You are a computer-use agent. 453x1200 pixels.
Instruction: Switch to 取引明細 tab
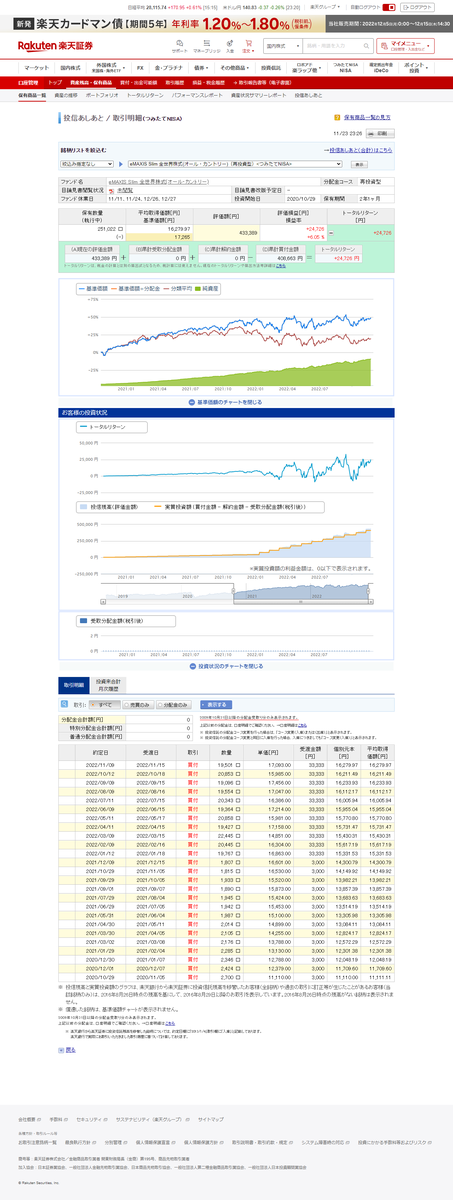(x=75, y=685)
